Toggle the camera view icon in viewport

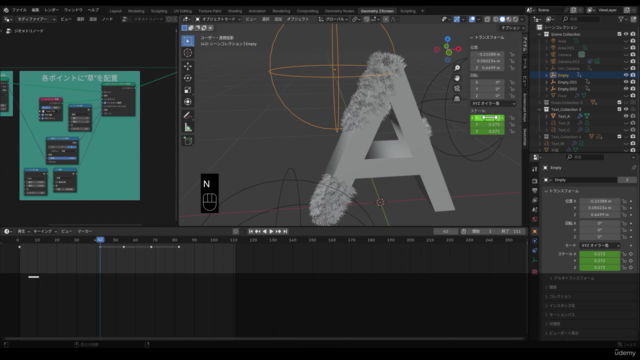click(x=457, y=88)
